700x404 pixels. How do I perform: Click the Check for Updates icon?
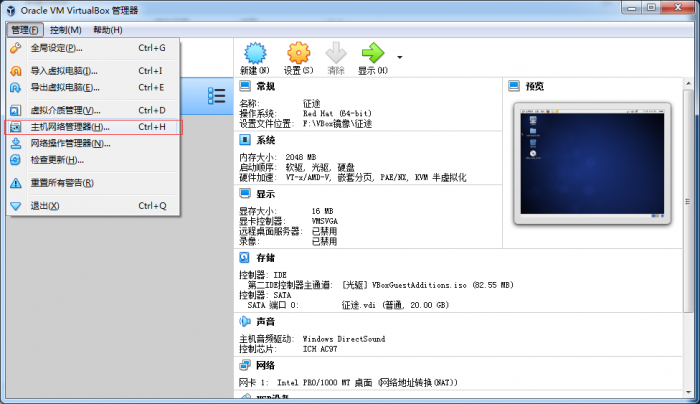click(16, 160)
